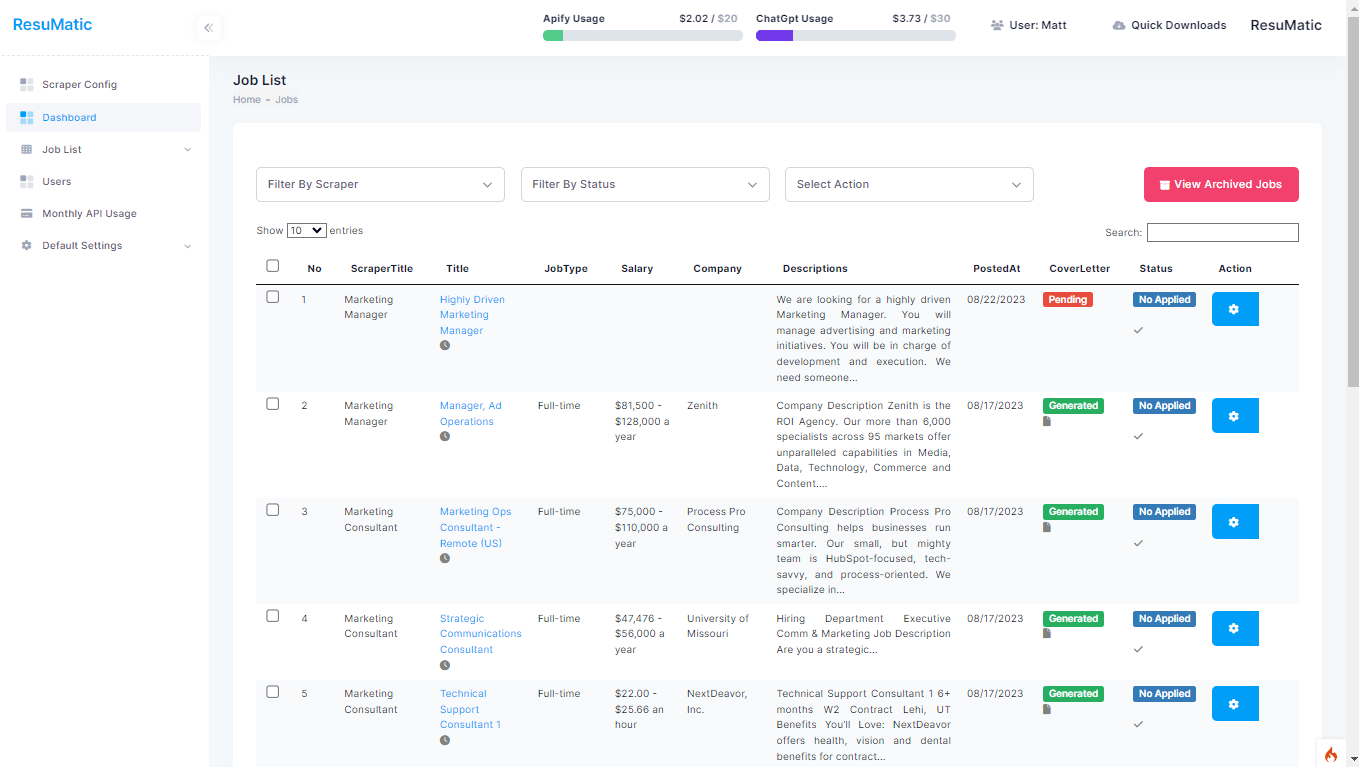Select checkbox for Strategic Communications Consultant row

pos(273,616)
